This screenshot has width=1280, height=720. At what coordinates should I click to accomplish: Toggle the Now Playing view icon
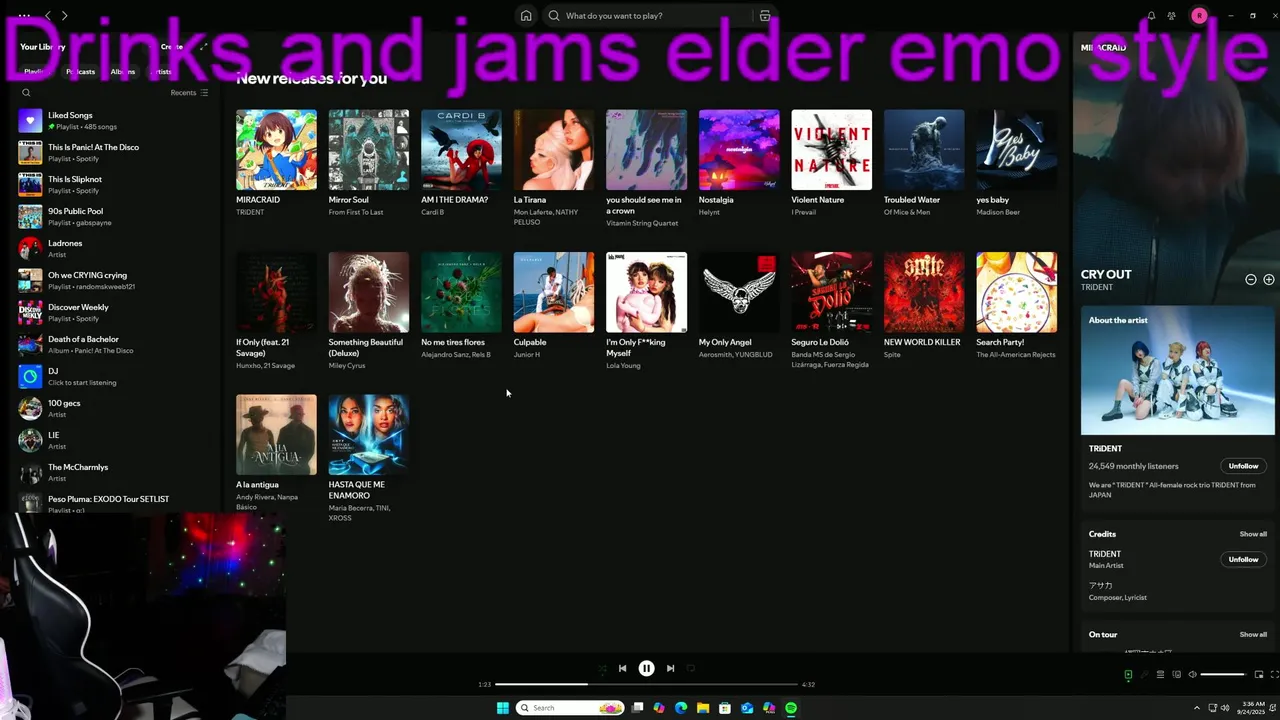pos(1128,675)
